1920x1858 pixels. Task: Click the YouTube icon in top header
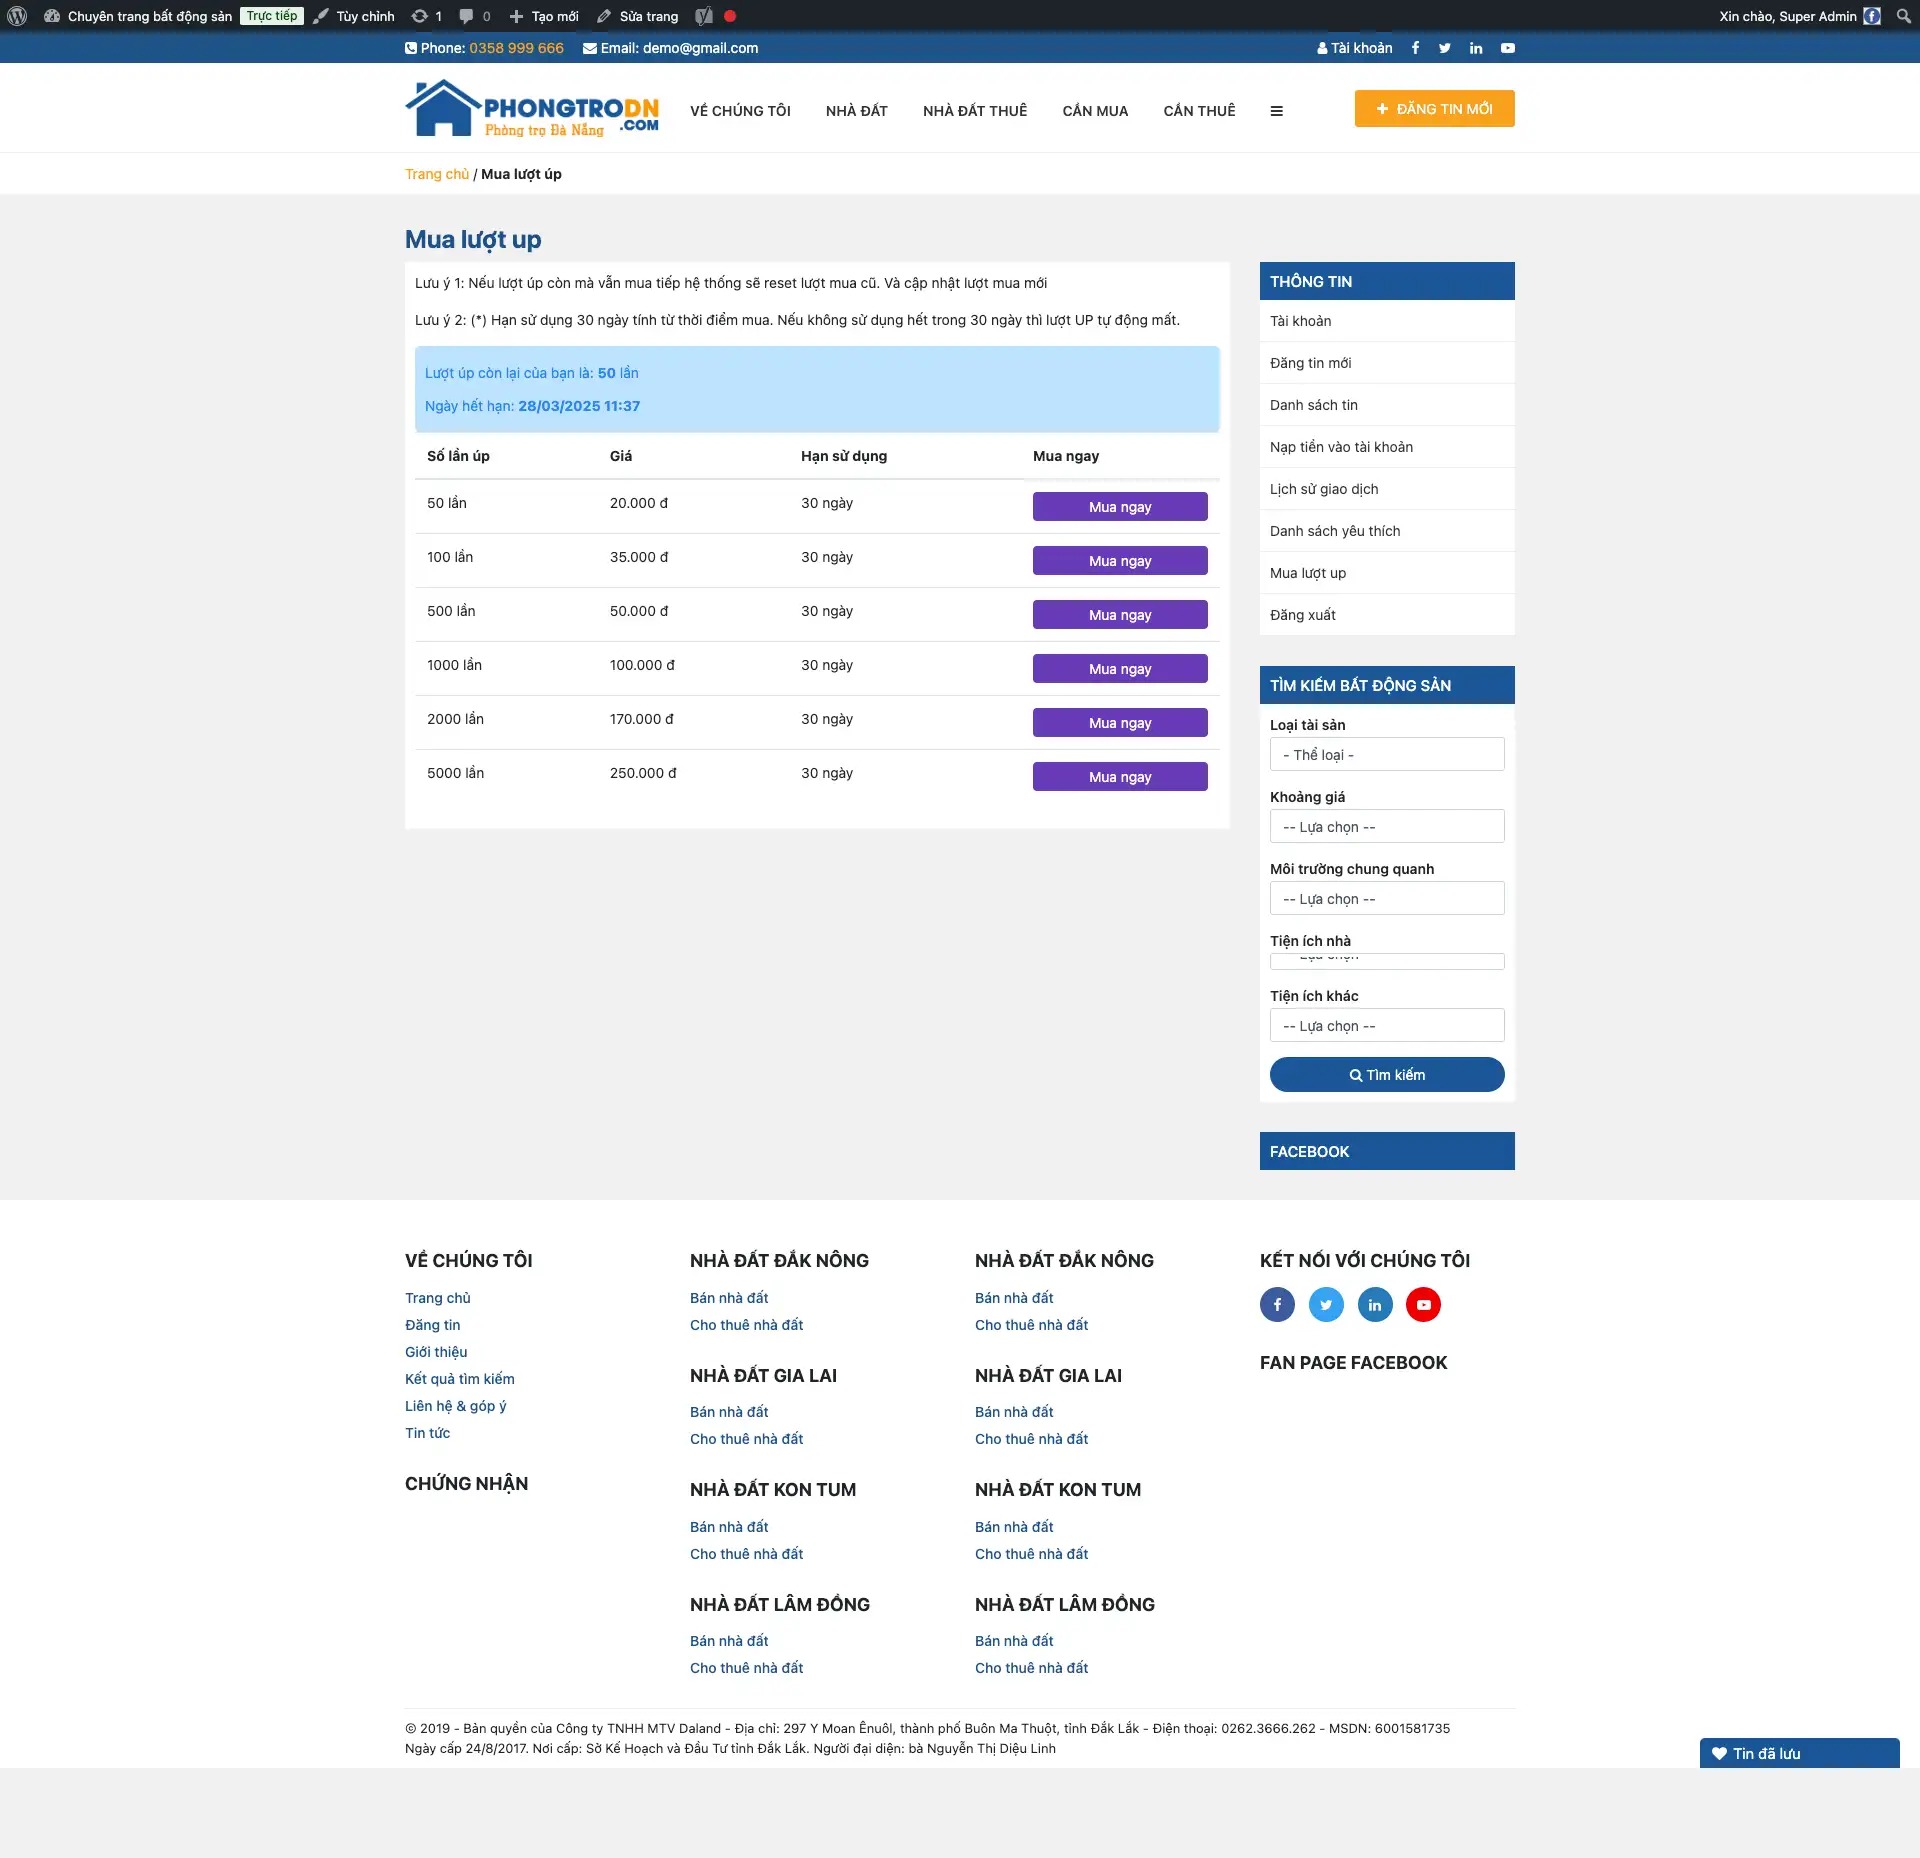tap(1507, 48)
